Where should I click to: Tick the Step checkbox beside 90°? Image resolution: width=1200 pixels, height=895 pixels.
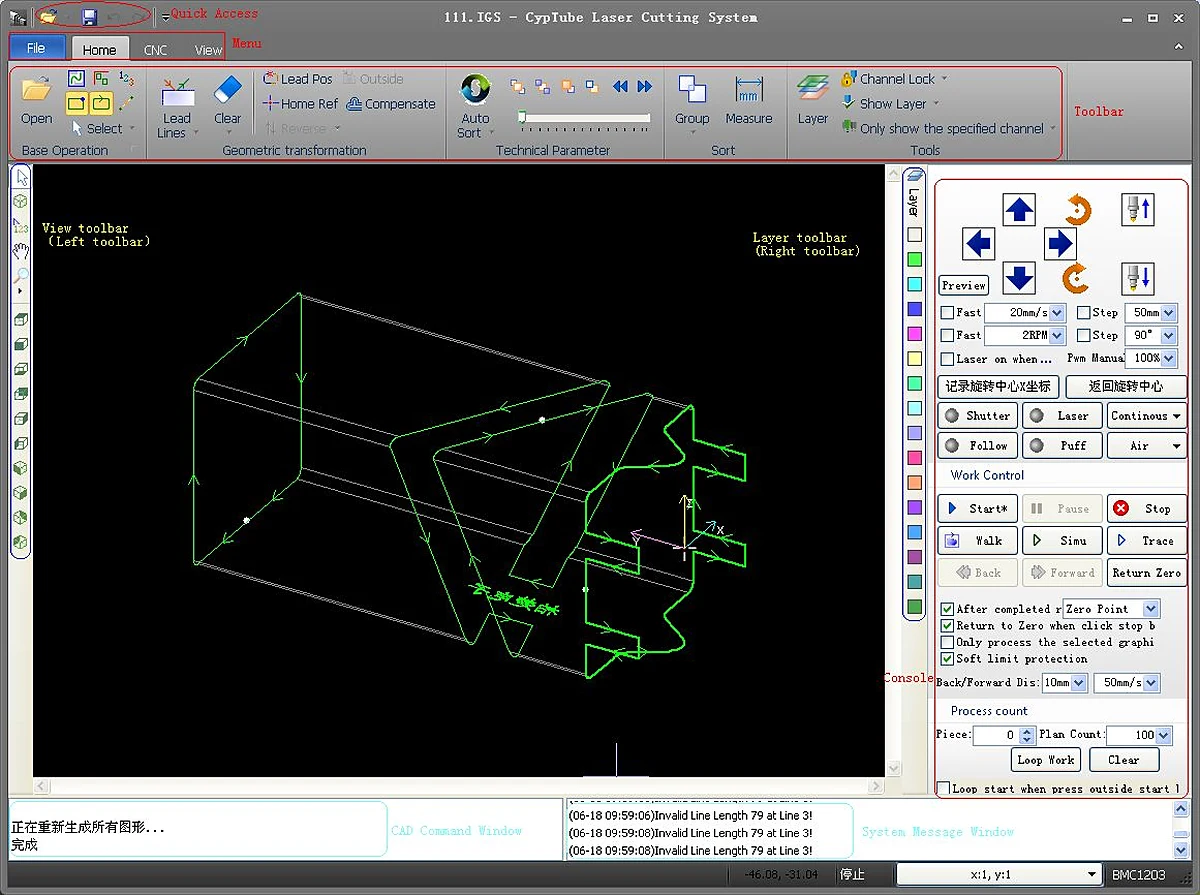(x=1084, y=336)
